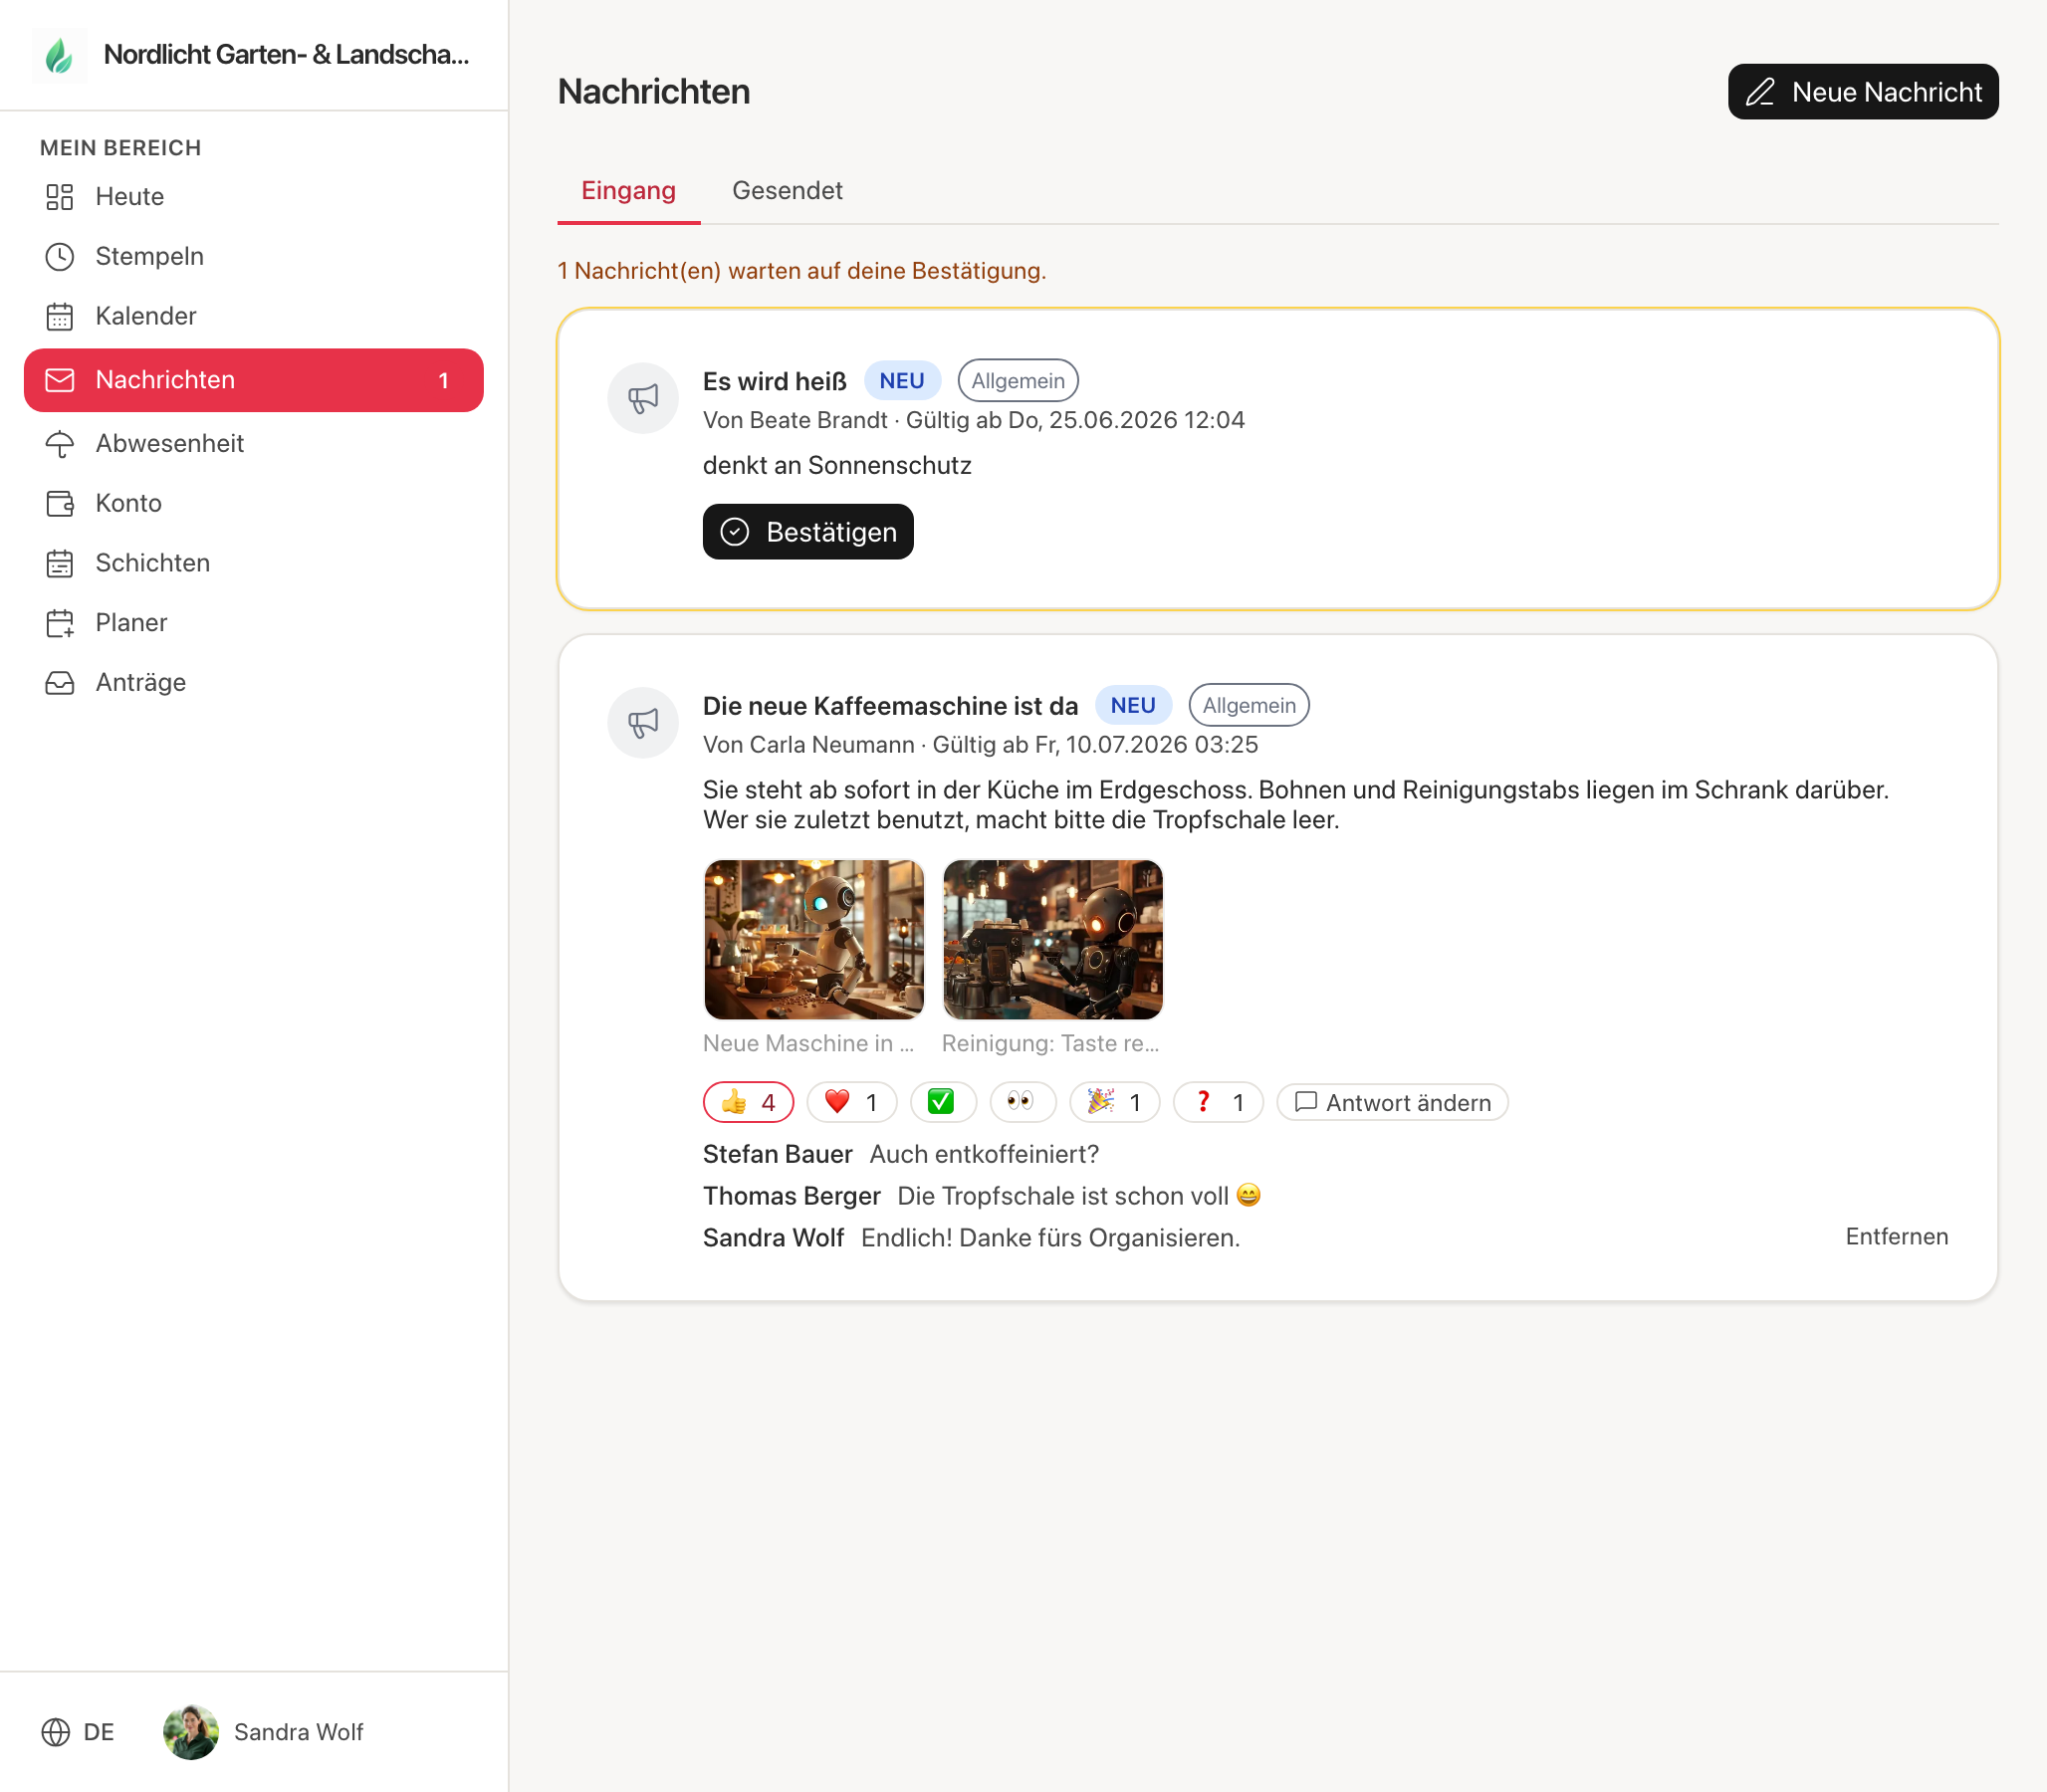Click the Bestätigen button
Image resolution: width=2047 pixels, height=1792 pixels.
[808, 532]
